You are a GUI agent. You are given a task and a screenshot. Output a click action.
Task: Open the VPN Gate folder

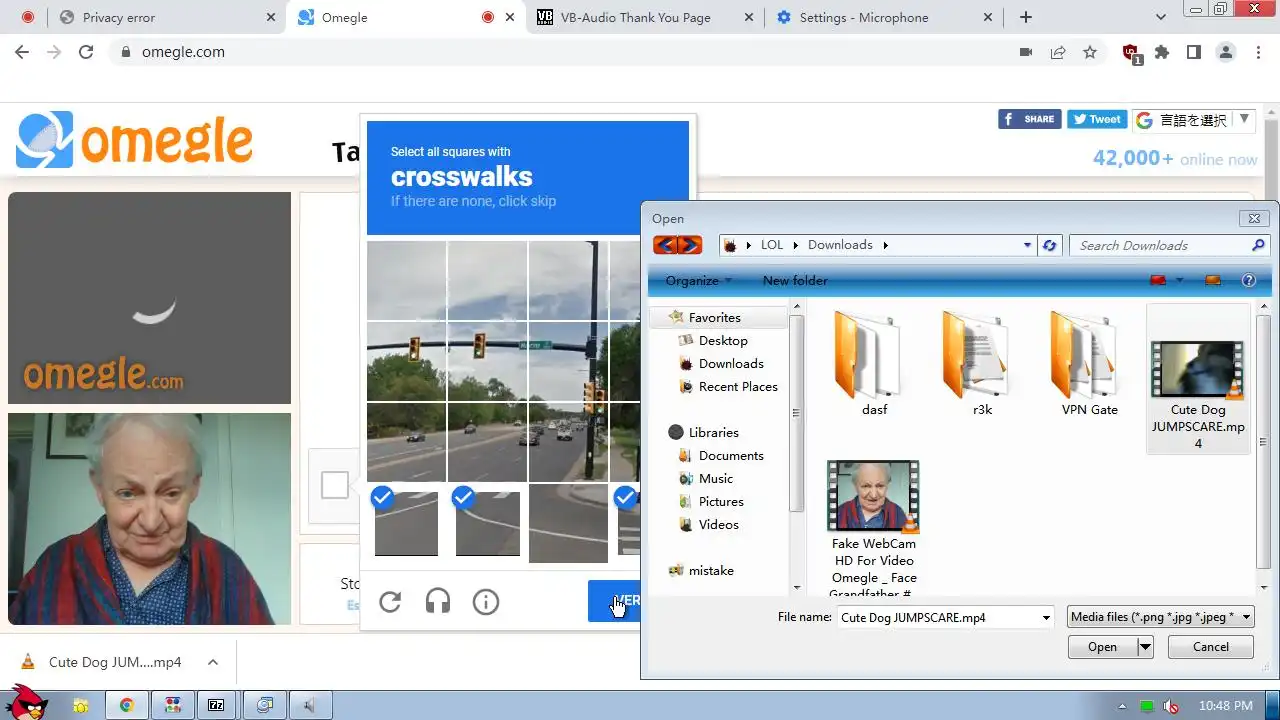coord(1090,364)
